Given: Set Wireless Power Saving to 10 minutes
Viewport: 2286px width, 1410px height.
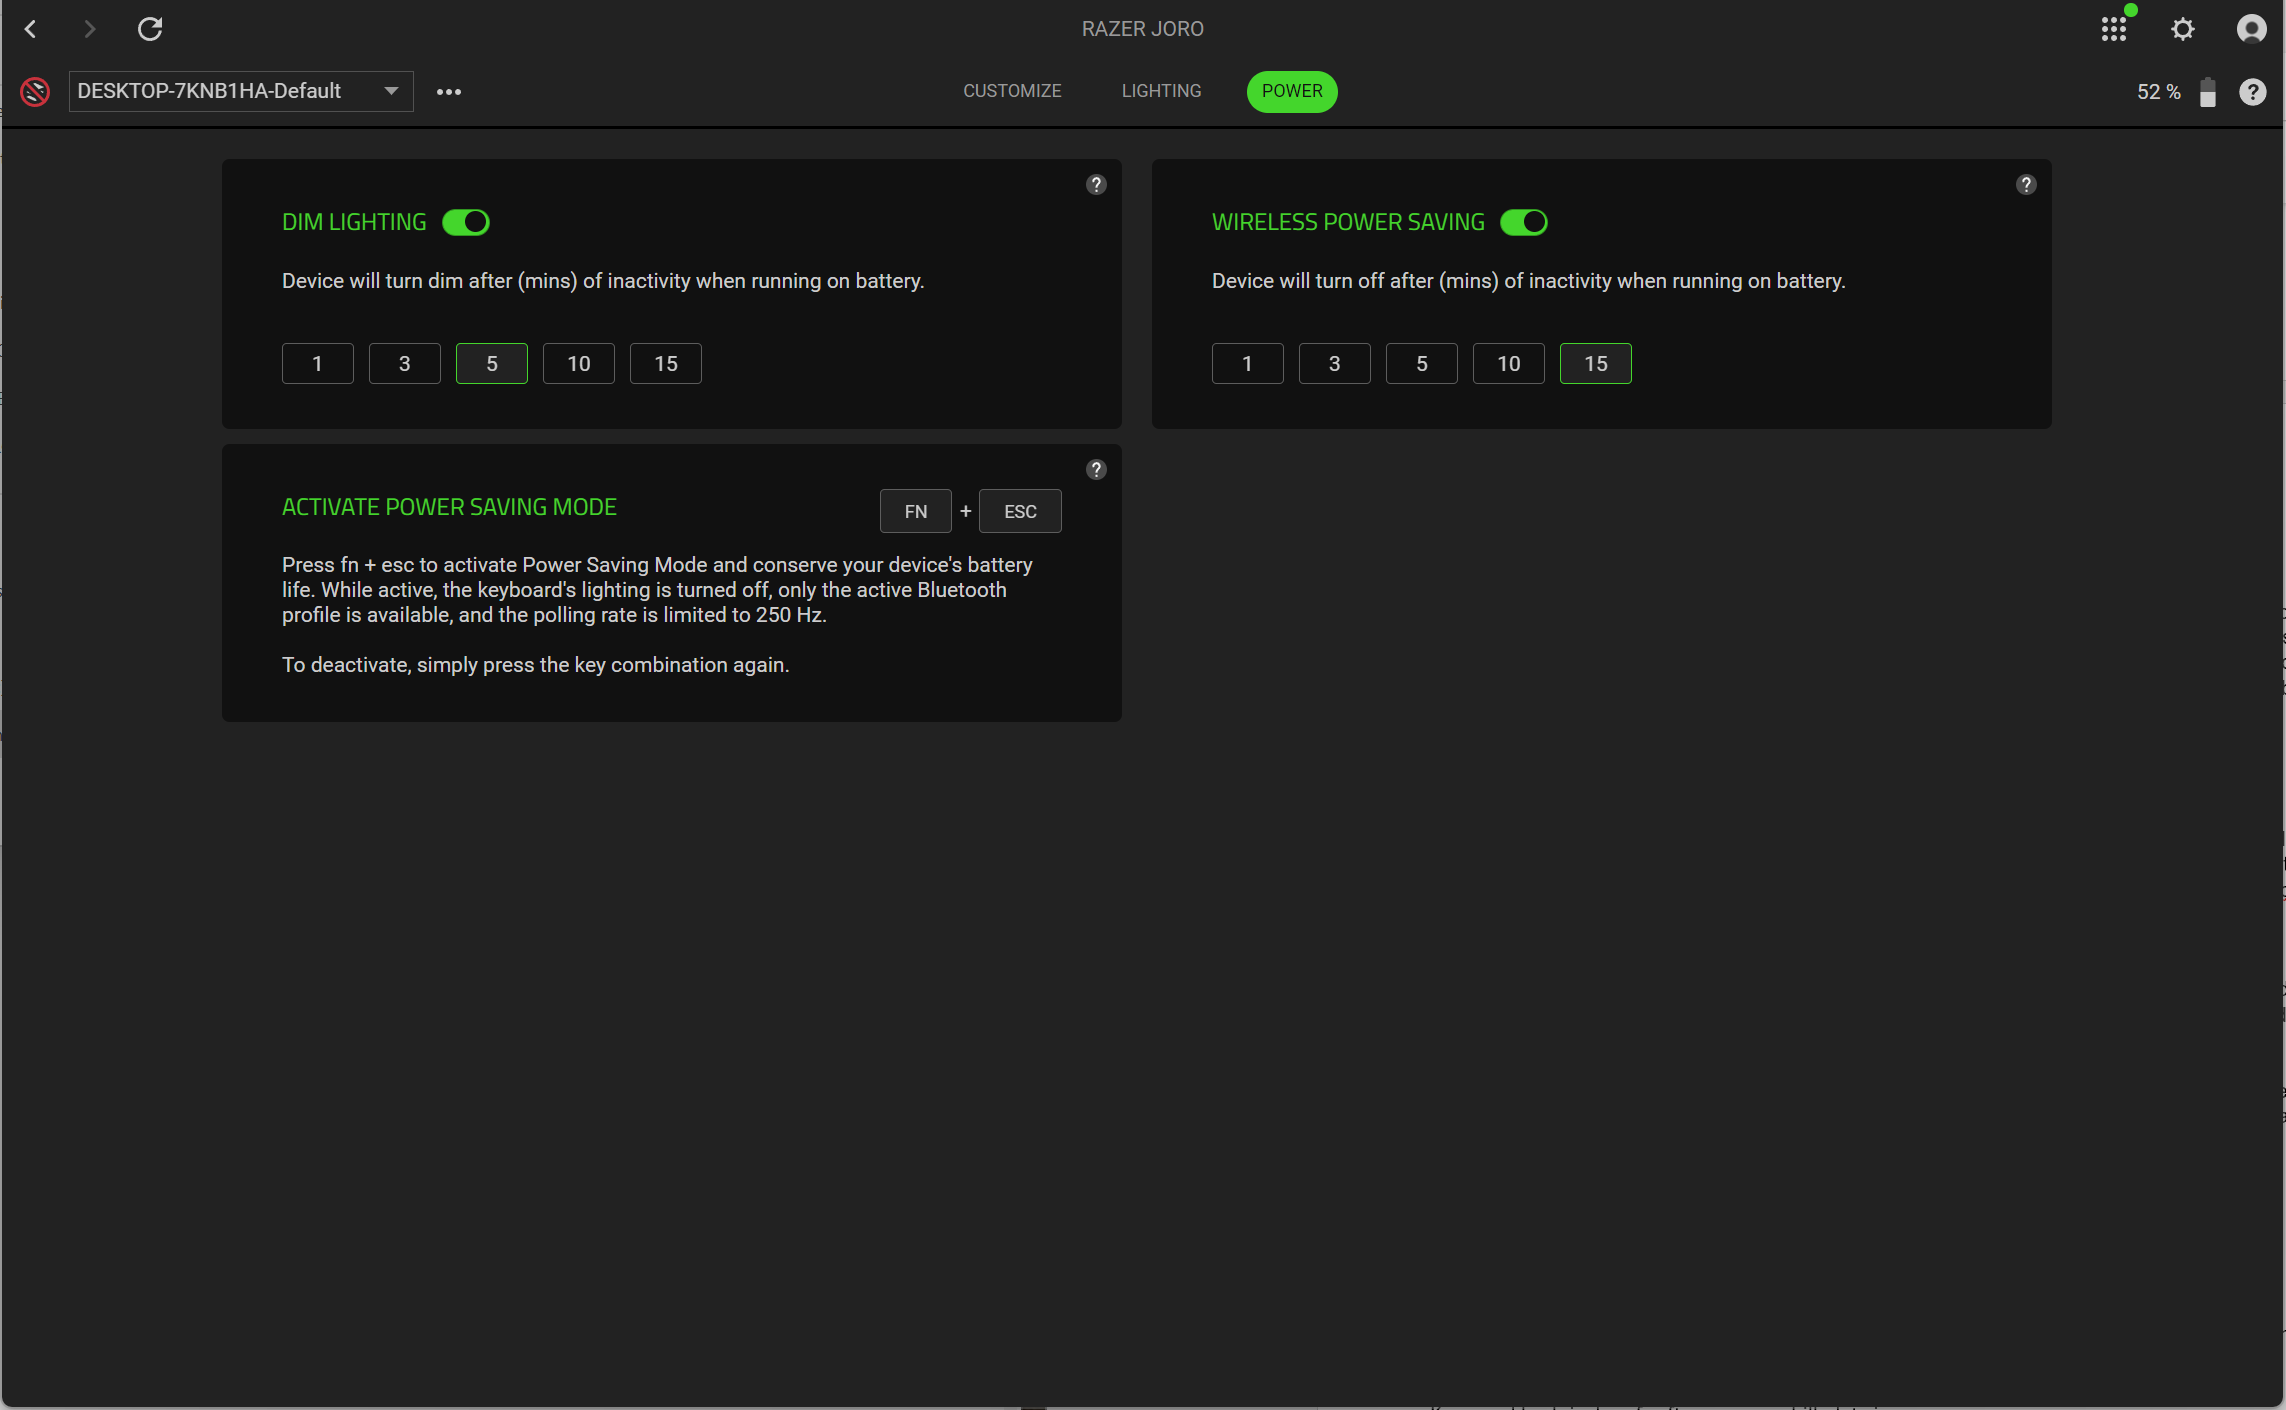Looking at the screenshot, I should click(1509, 363).
